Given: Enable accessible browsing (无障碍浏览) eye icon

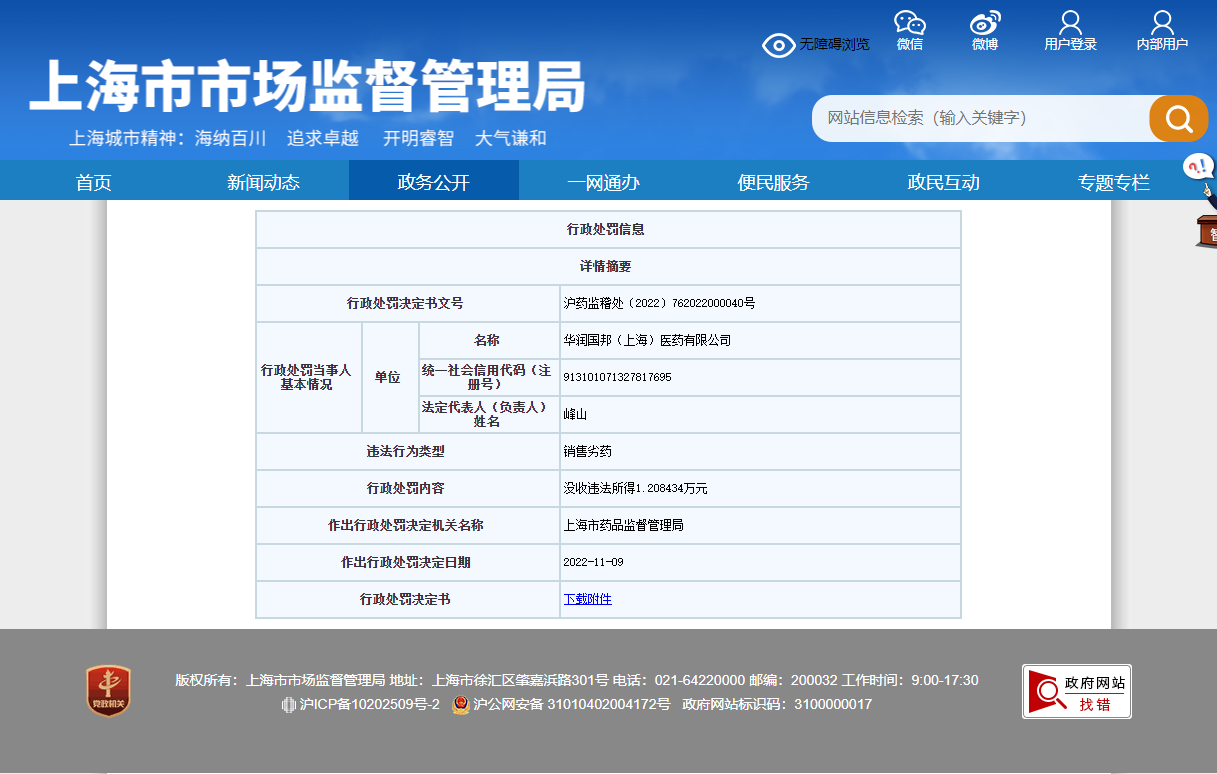Looking at the screenshot, I should pyautogui.click(x=778, y=45).
